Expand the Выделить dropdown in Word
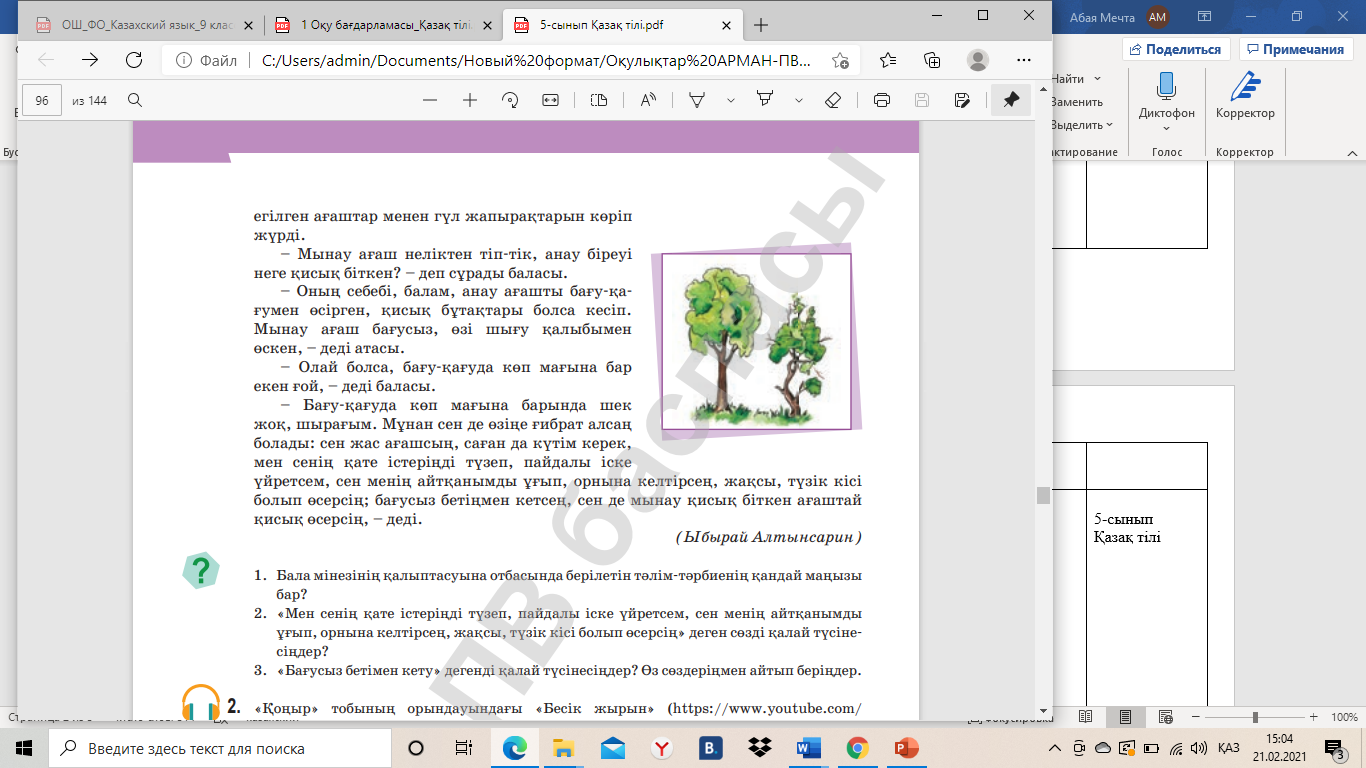 1110,125
